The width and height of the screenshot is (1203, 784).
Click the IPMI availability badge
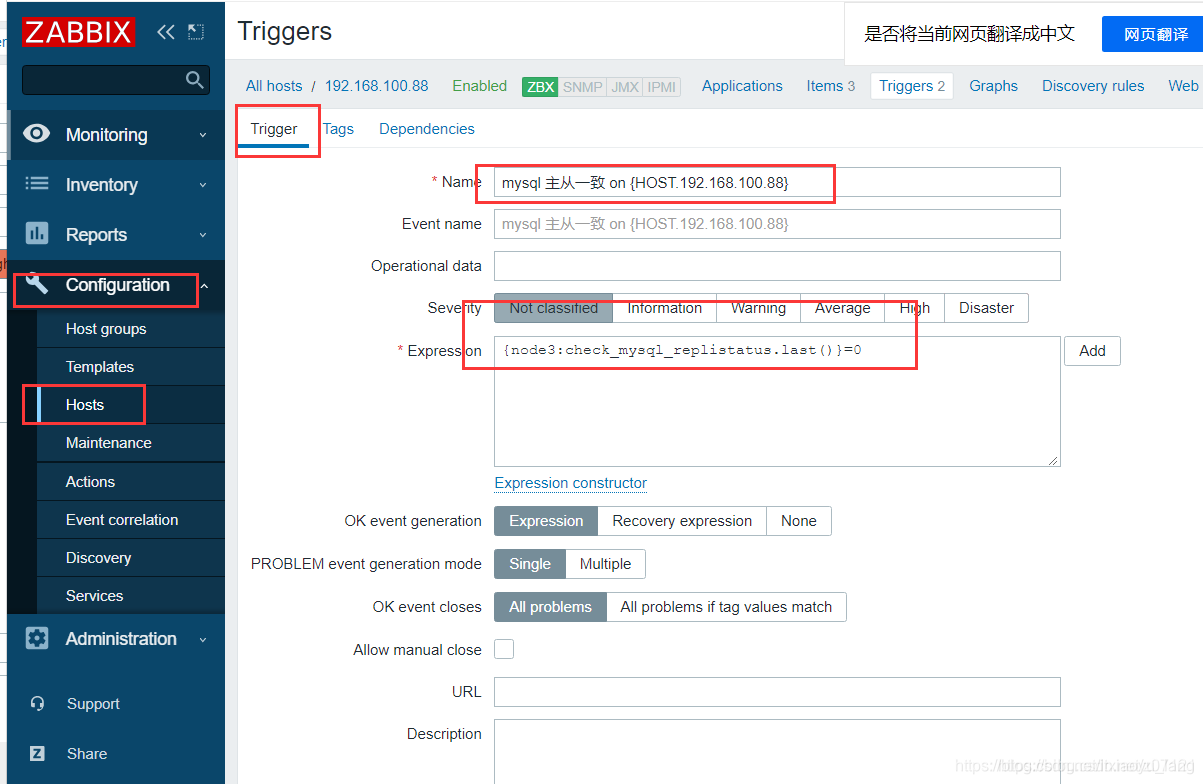[x=662, y=86]
